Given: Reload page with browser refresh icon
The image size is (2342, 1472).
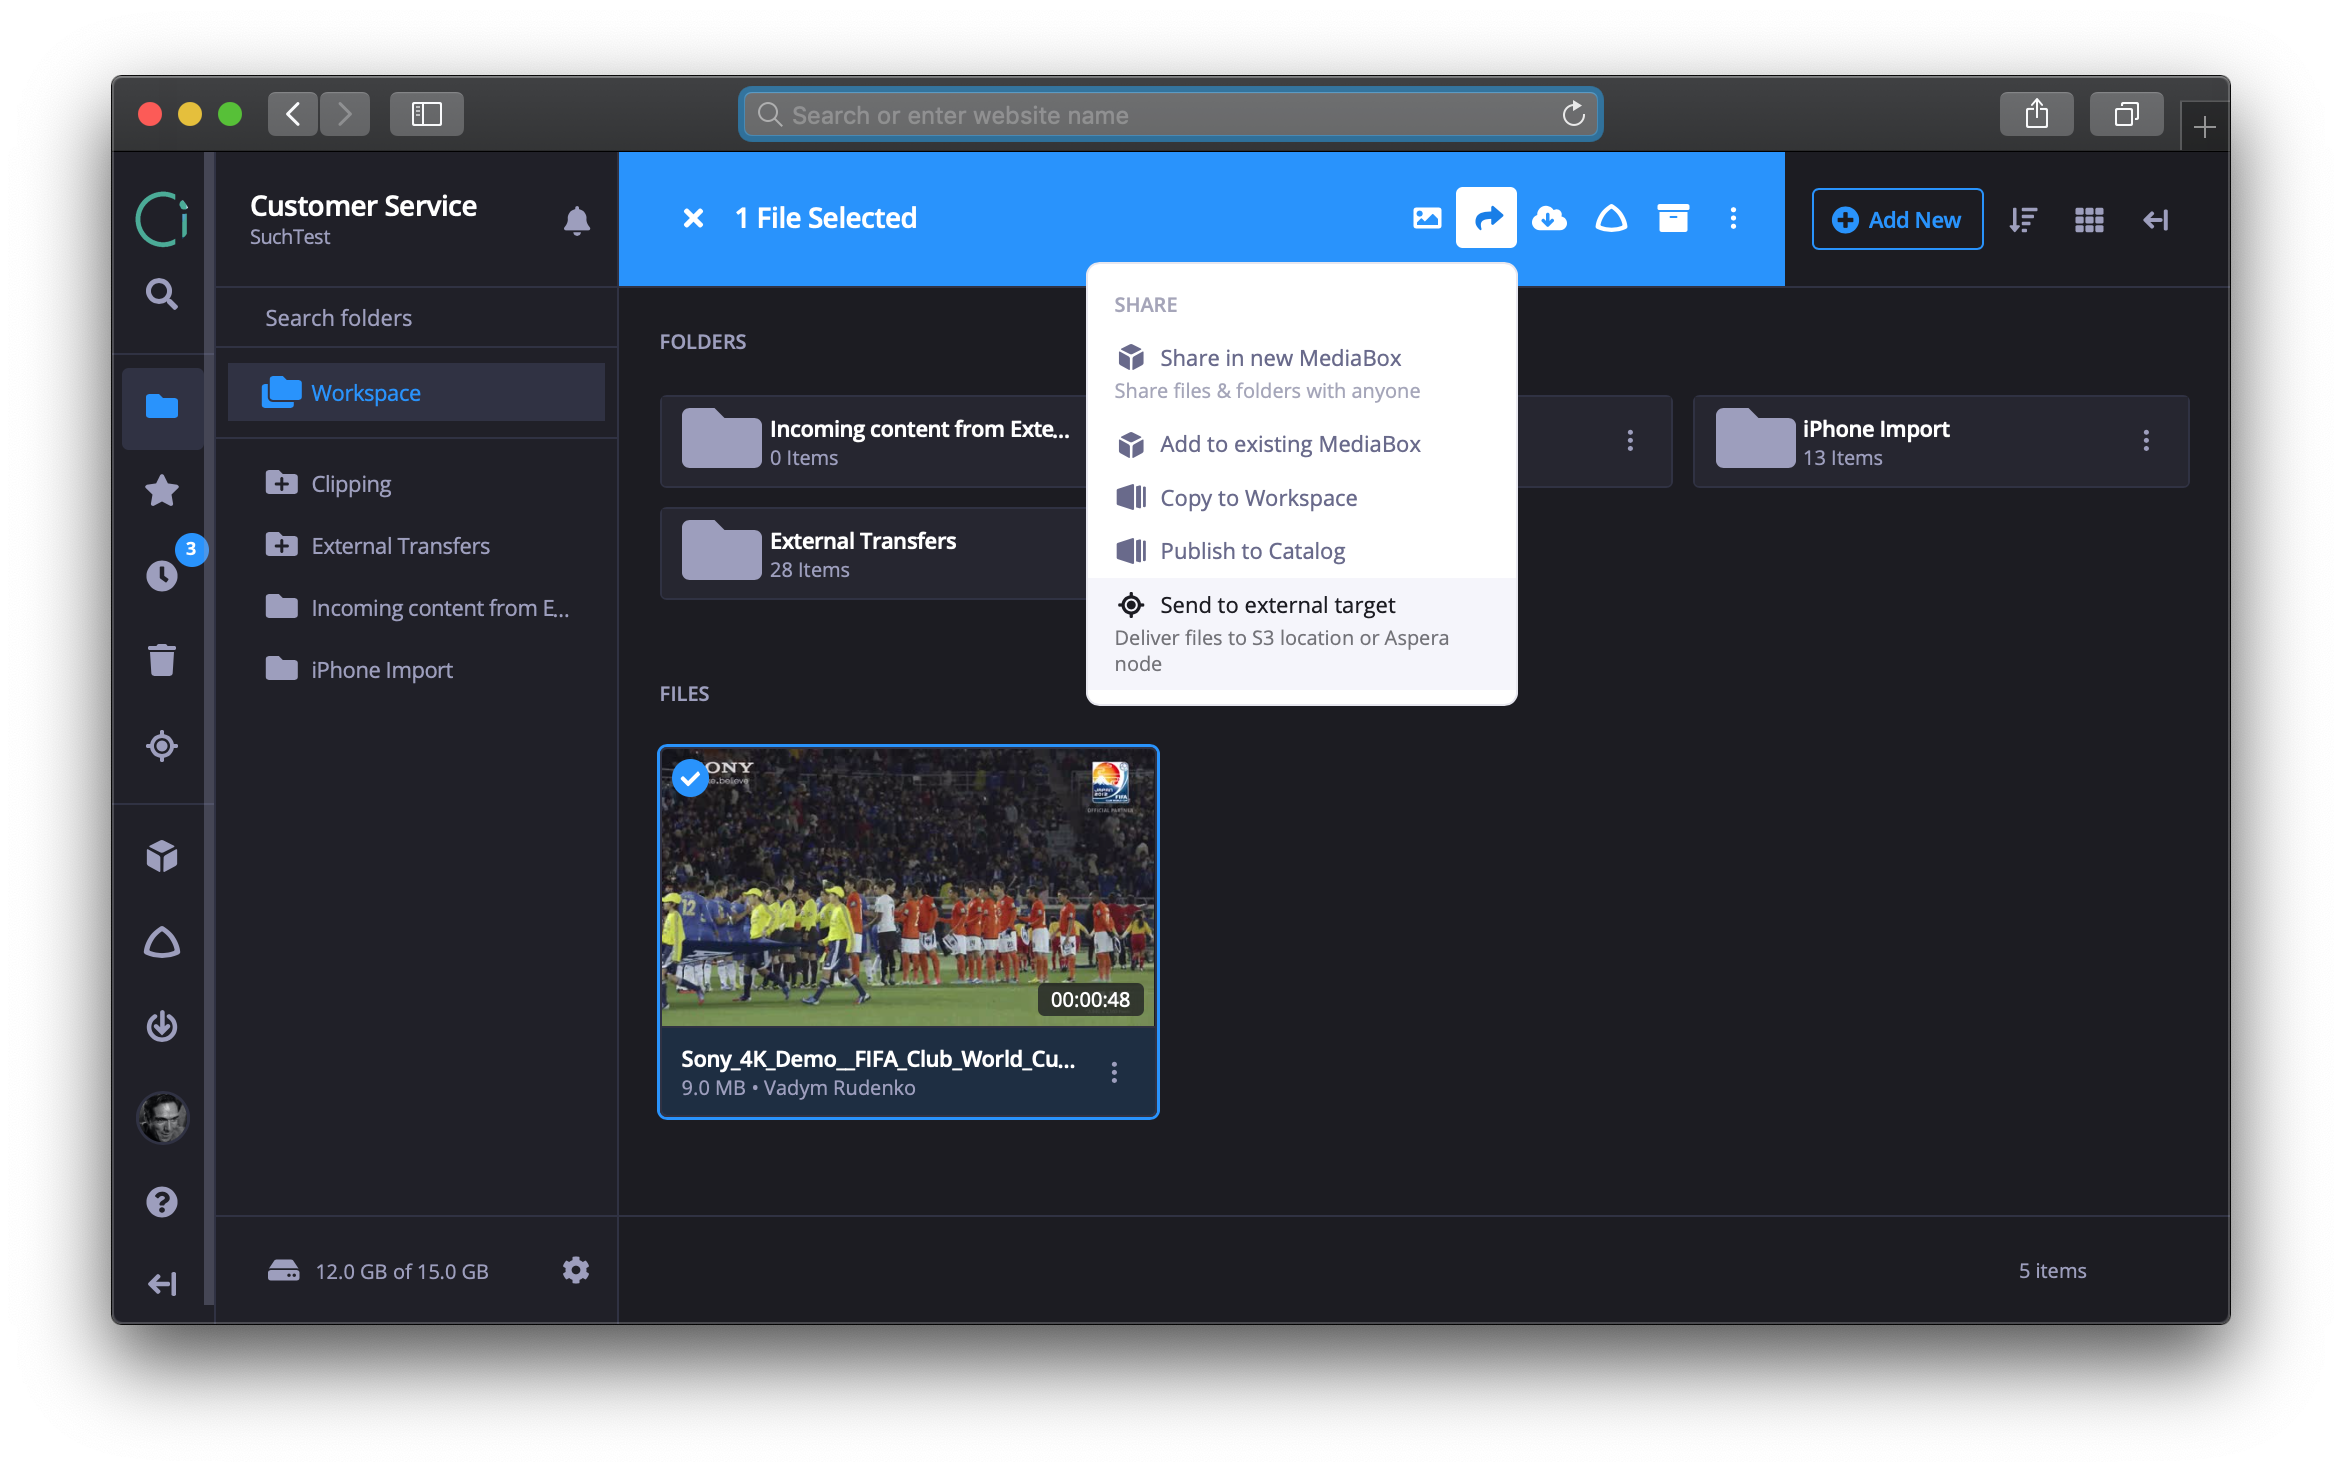Looking at the screenshot, I should click(x=1573, y=115).
